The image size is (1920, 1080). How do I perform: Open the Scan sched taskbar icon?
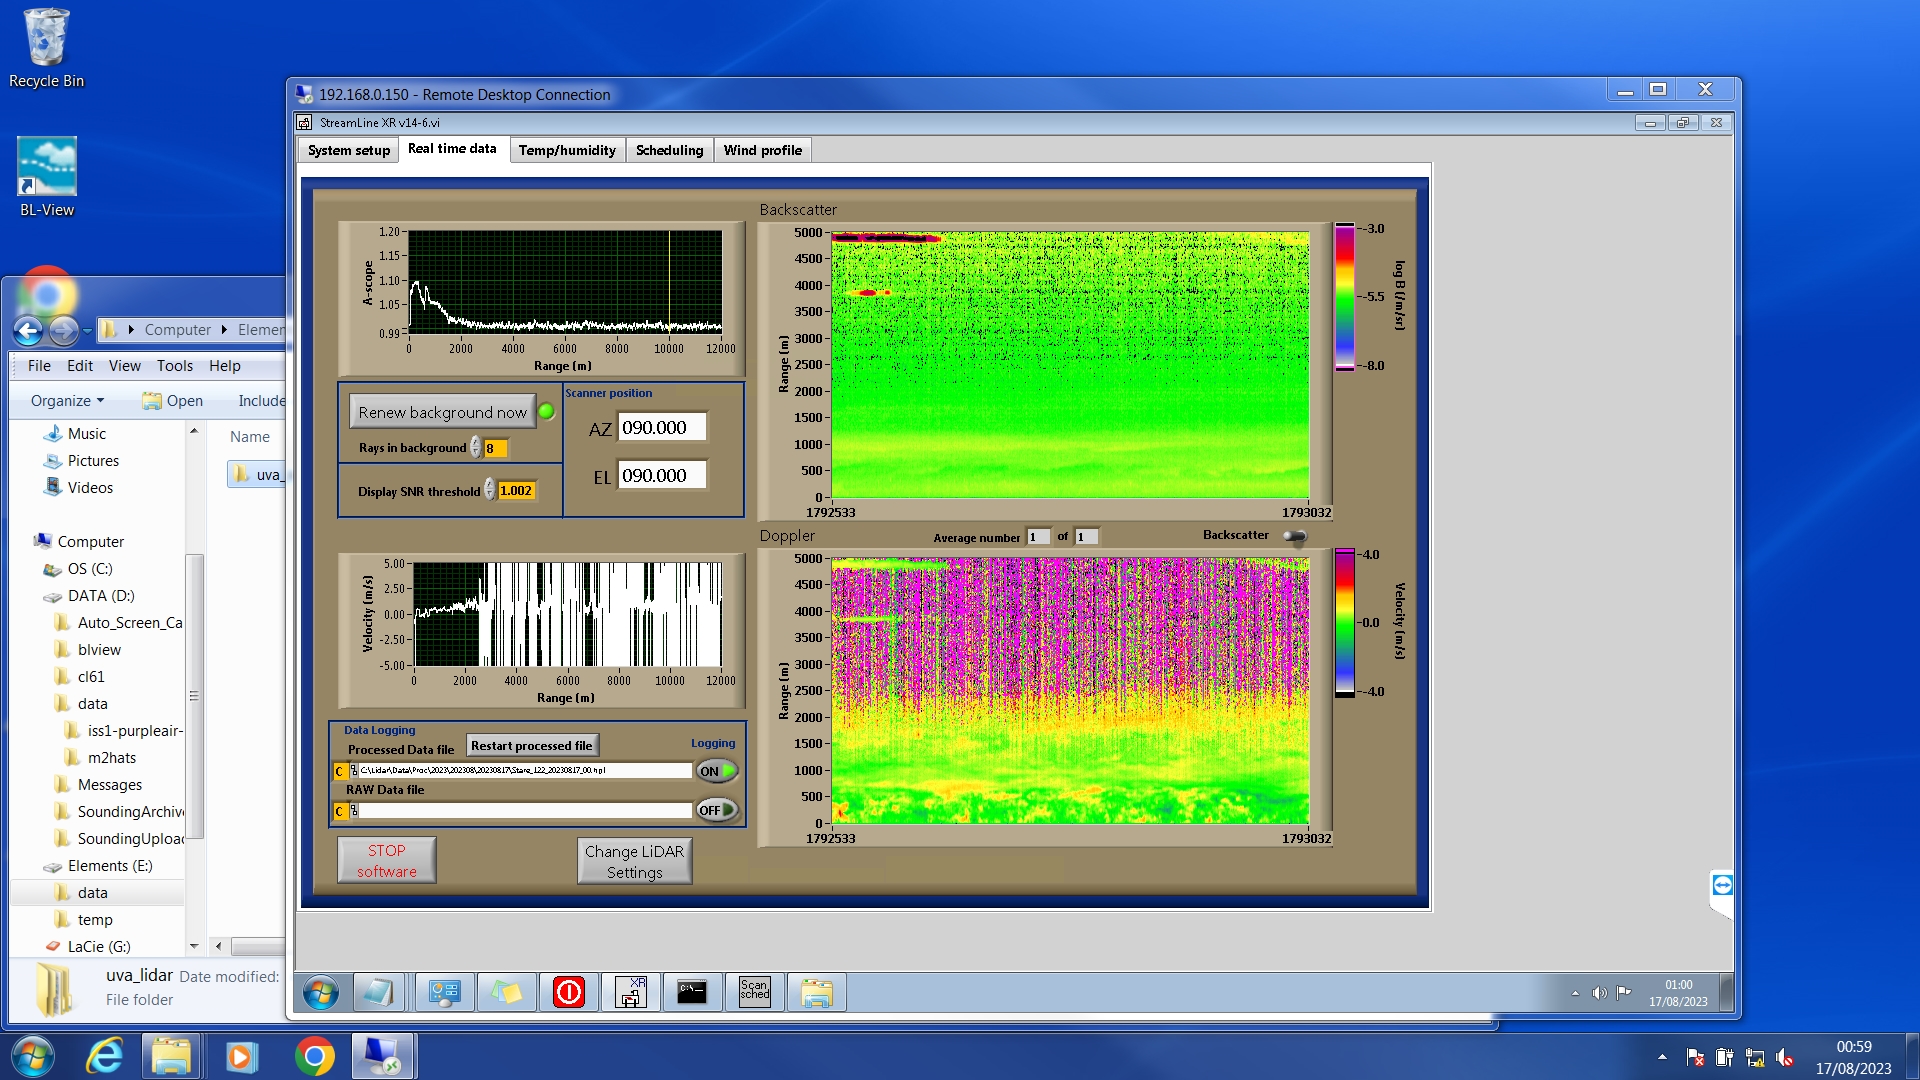pos(754,991)
